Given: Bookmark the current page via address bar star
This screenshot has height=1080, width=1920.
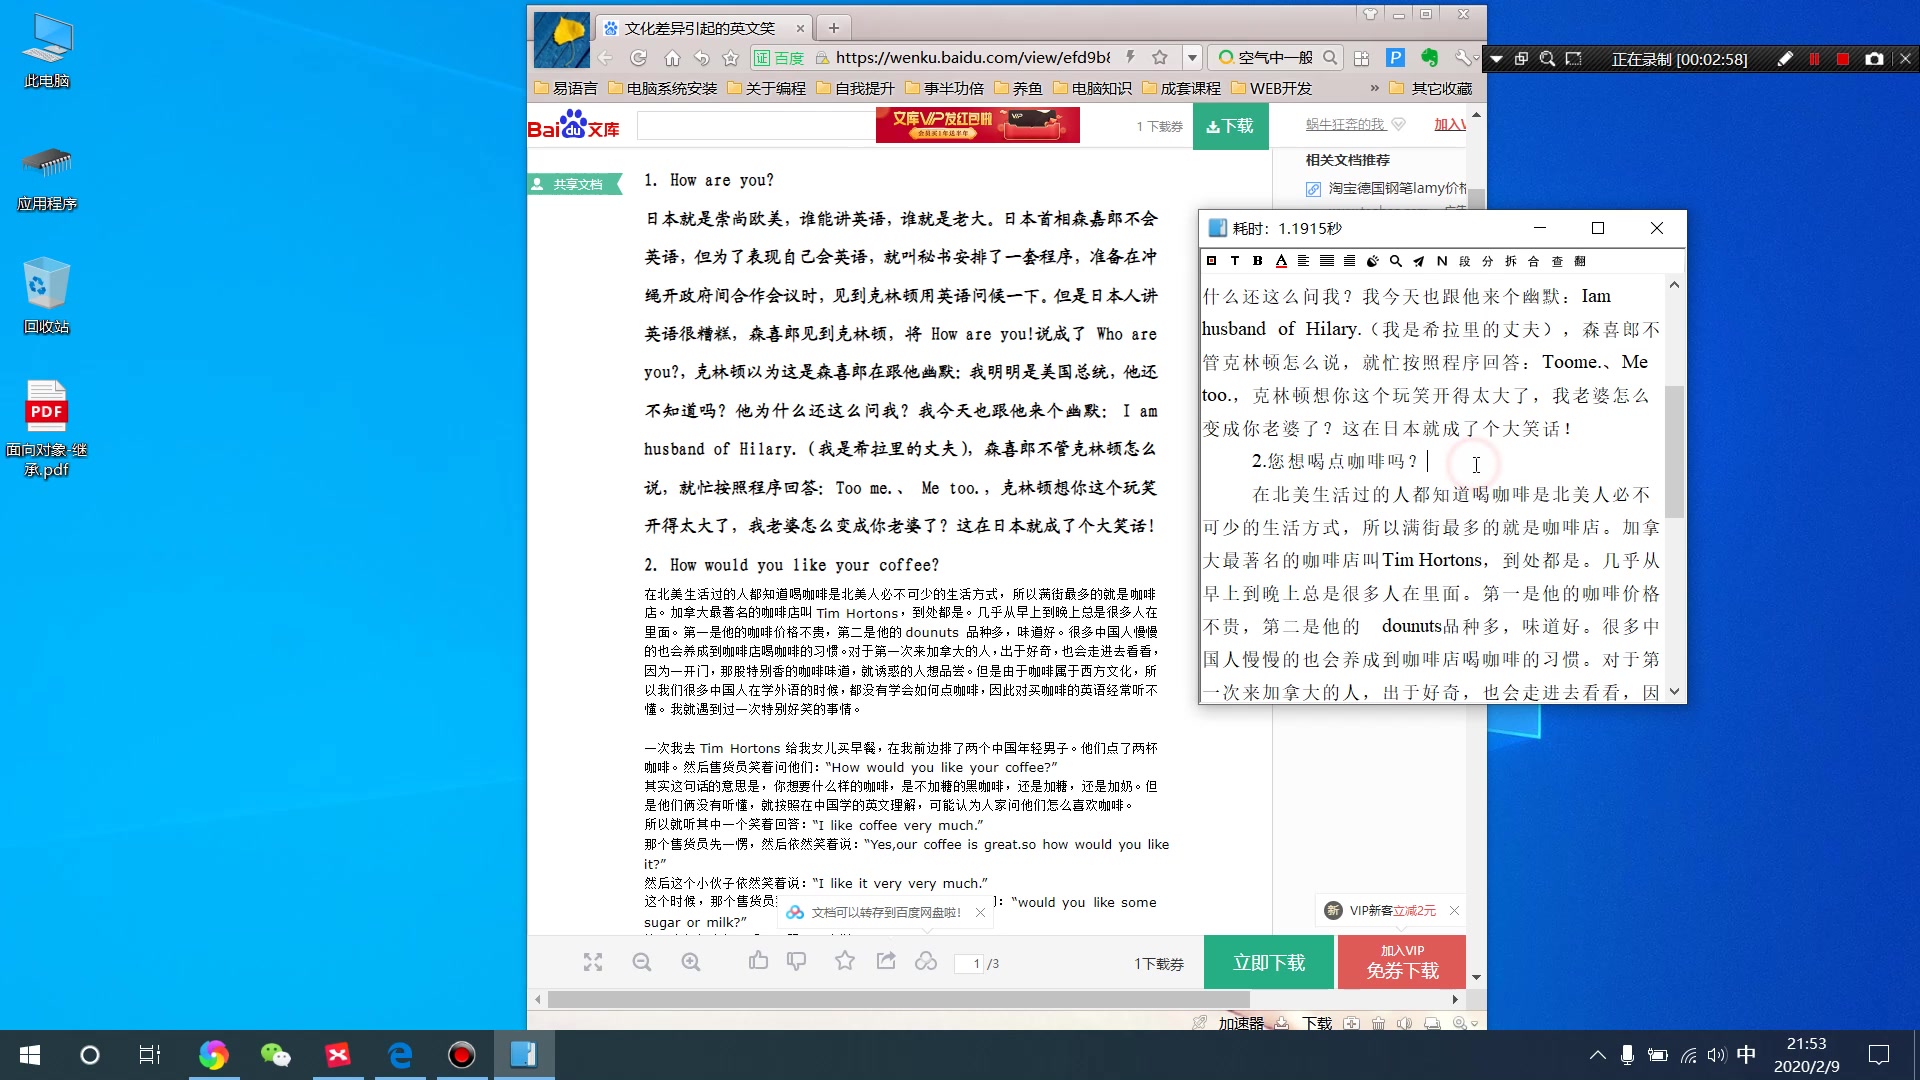Looking at the screenshot, I should coord(1160,57).
